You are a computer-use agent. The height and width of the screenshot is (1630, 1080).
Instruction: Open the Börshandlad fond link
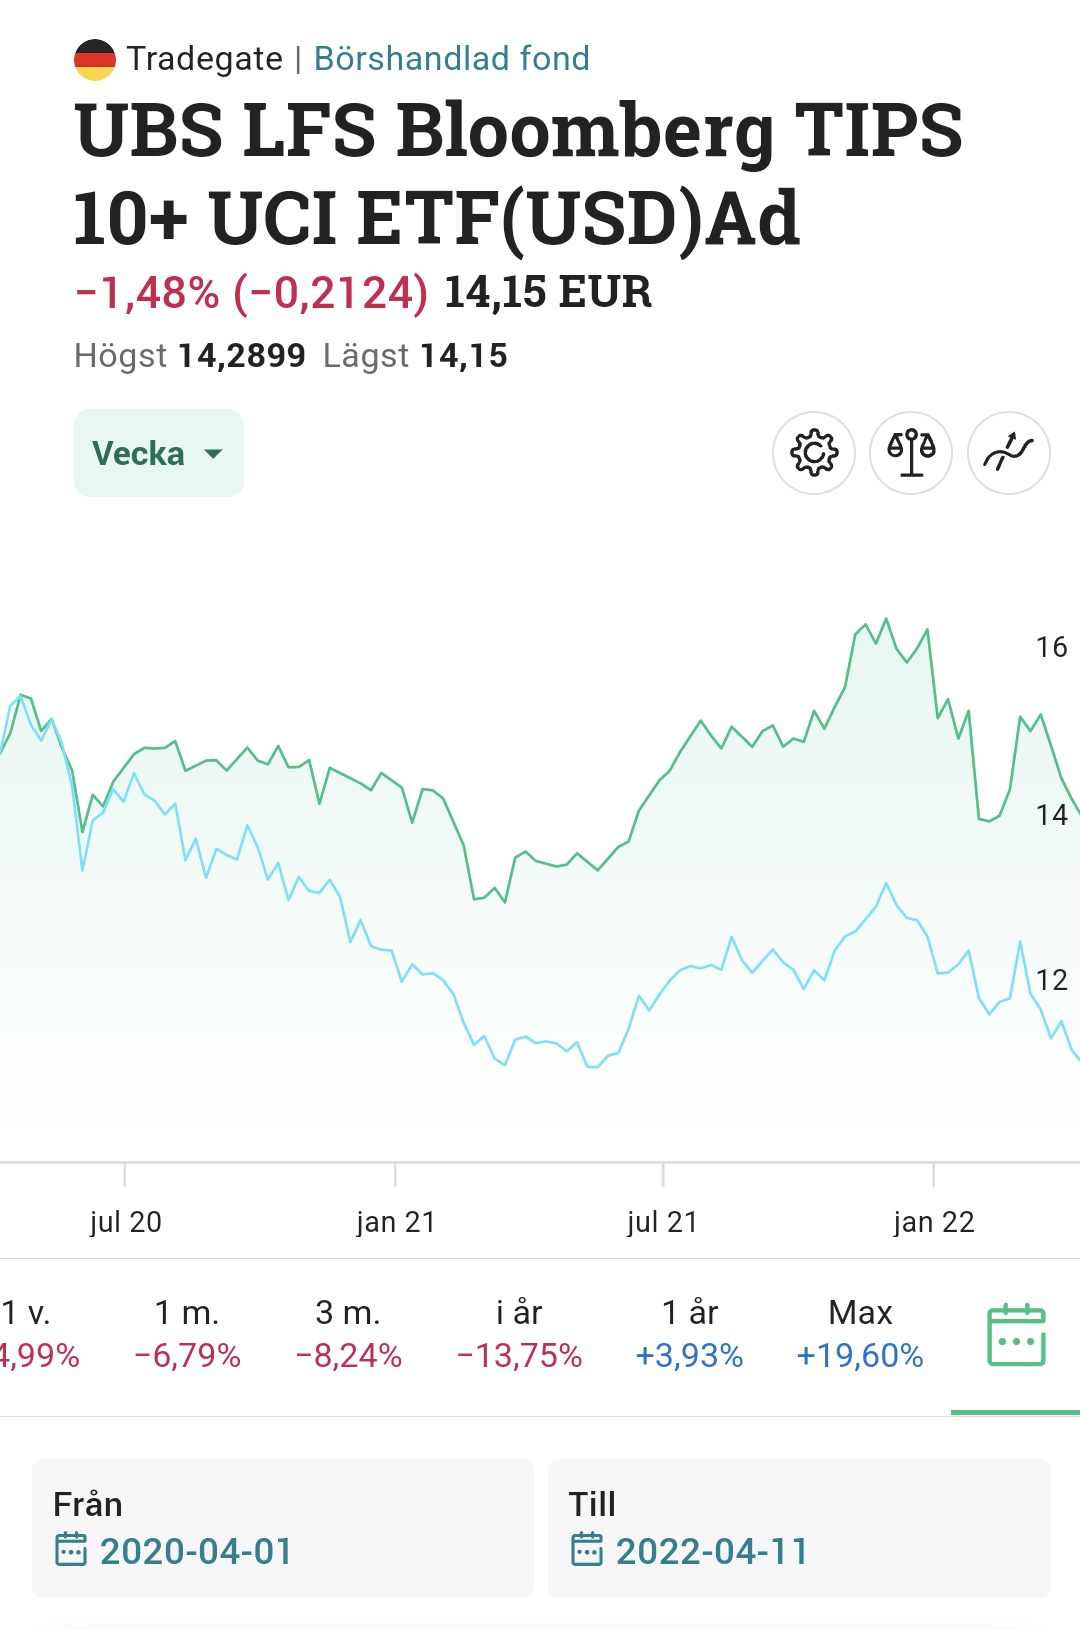click(451, 59)
